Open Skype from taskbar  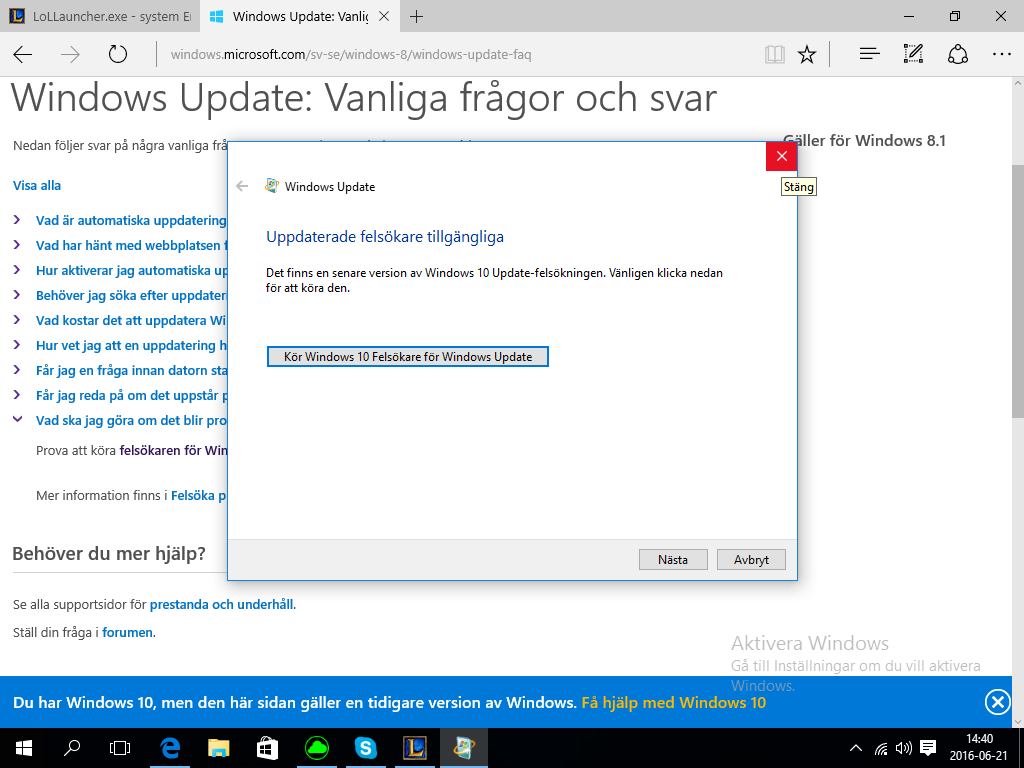click(x=366, y=748)
